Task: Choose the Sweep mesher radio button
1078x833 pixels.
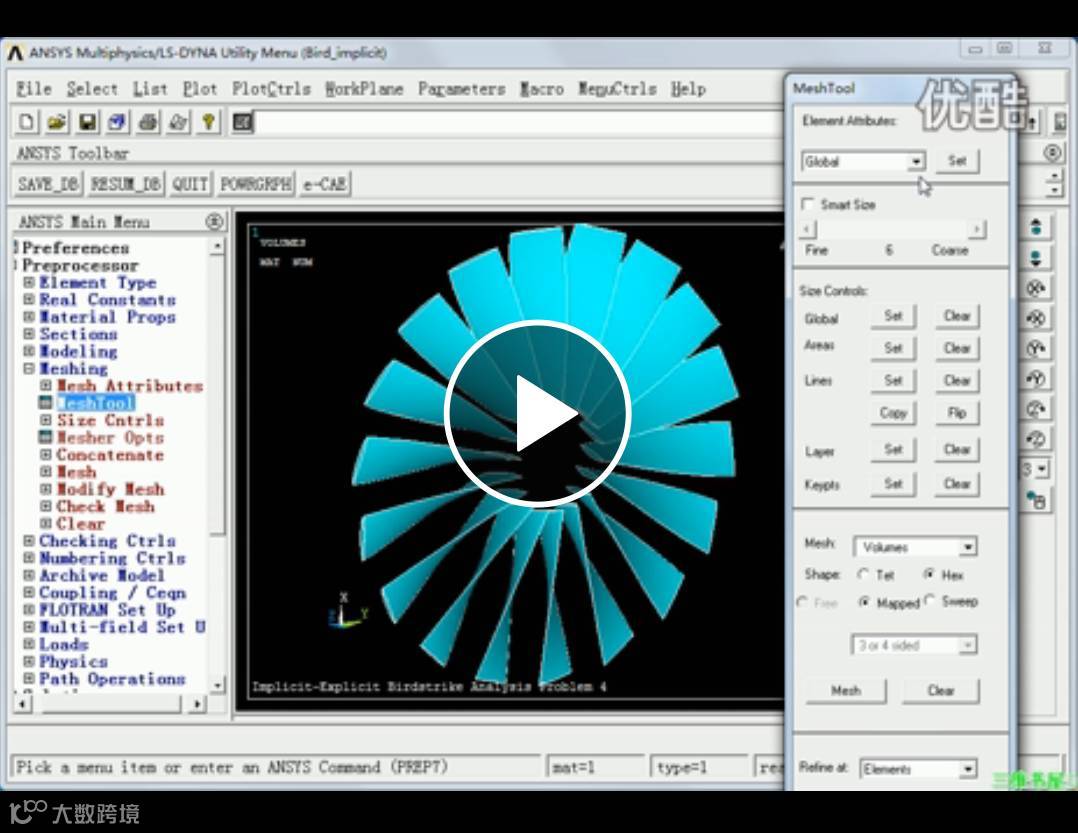Action: (x=930, y=600)
